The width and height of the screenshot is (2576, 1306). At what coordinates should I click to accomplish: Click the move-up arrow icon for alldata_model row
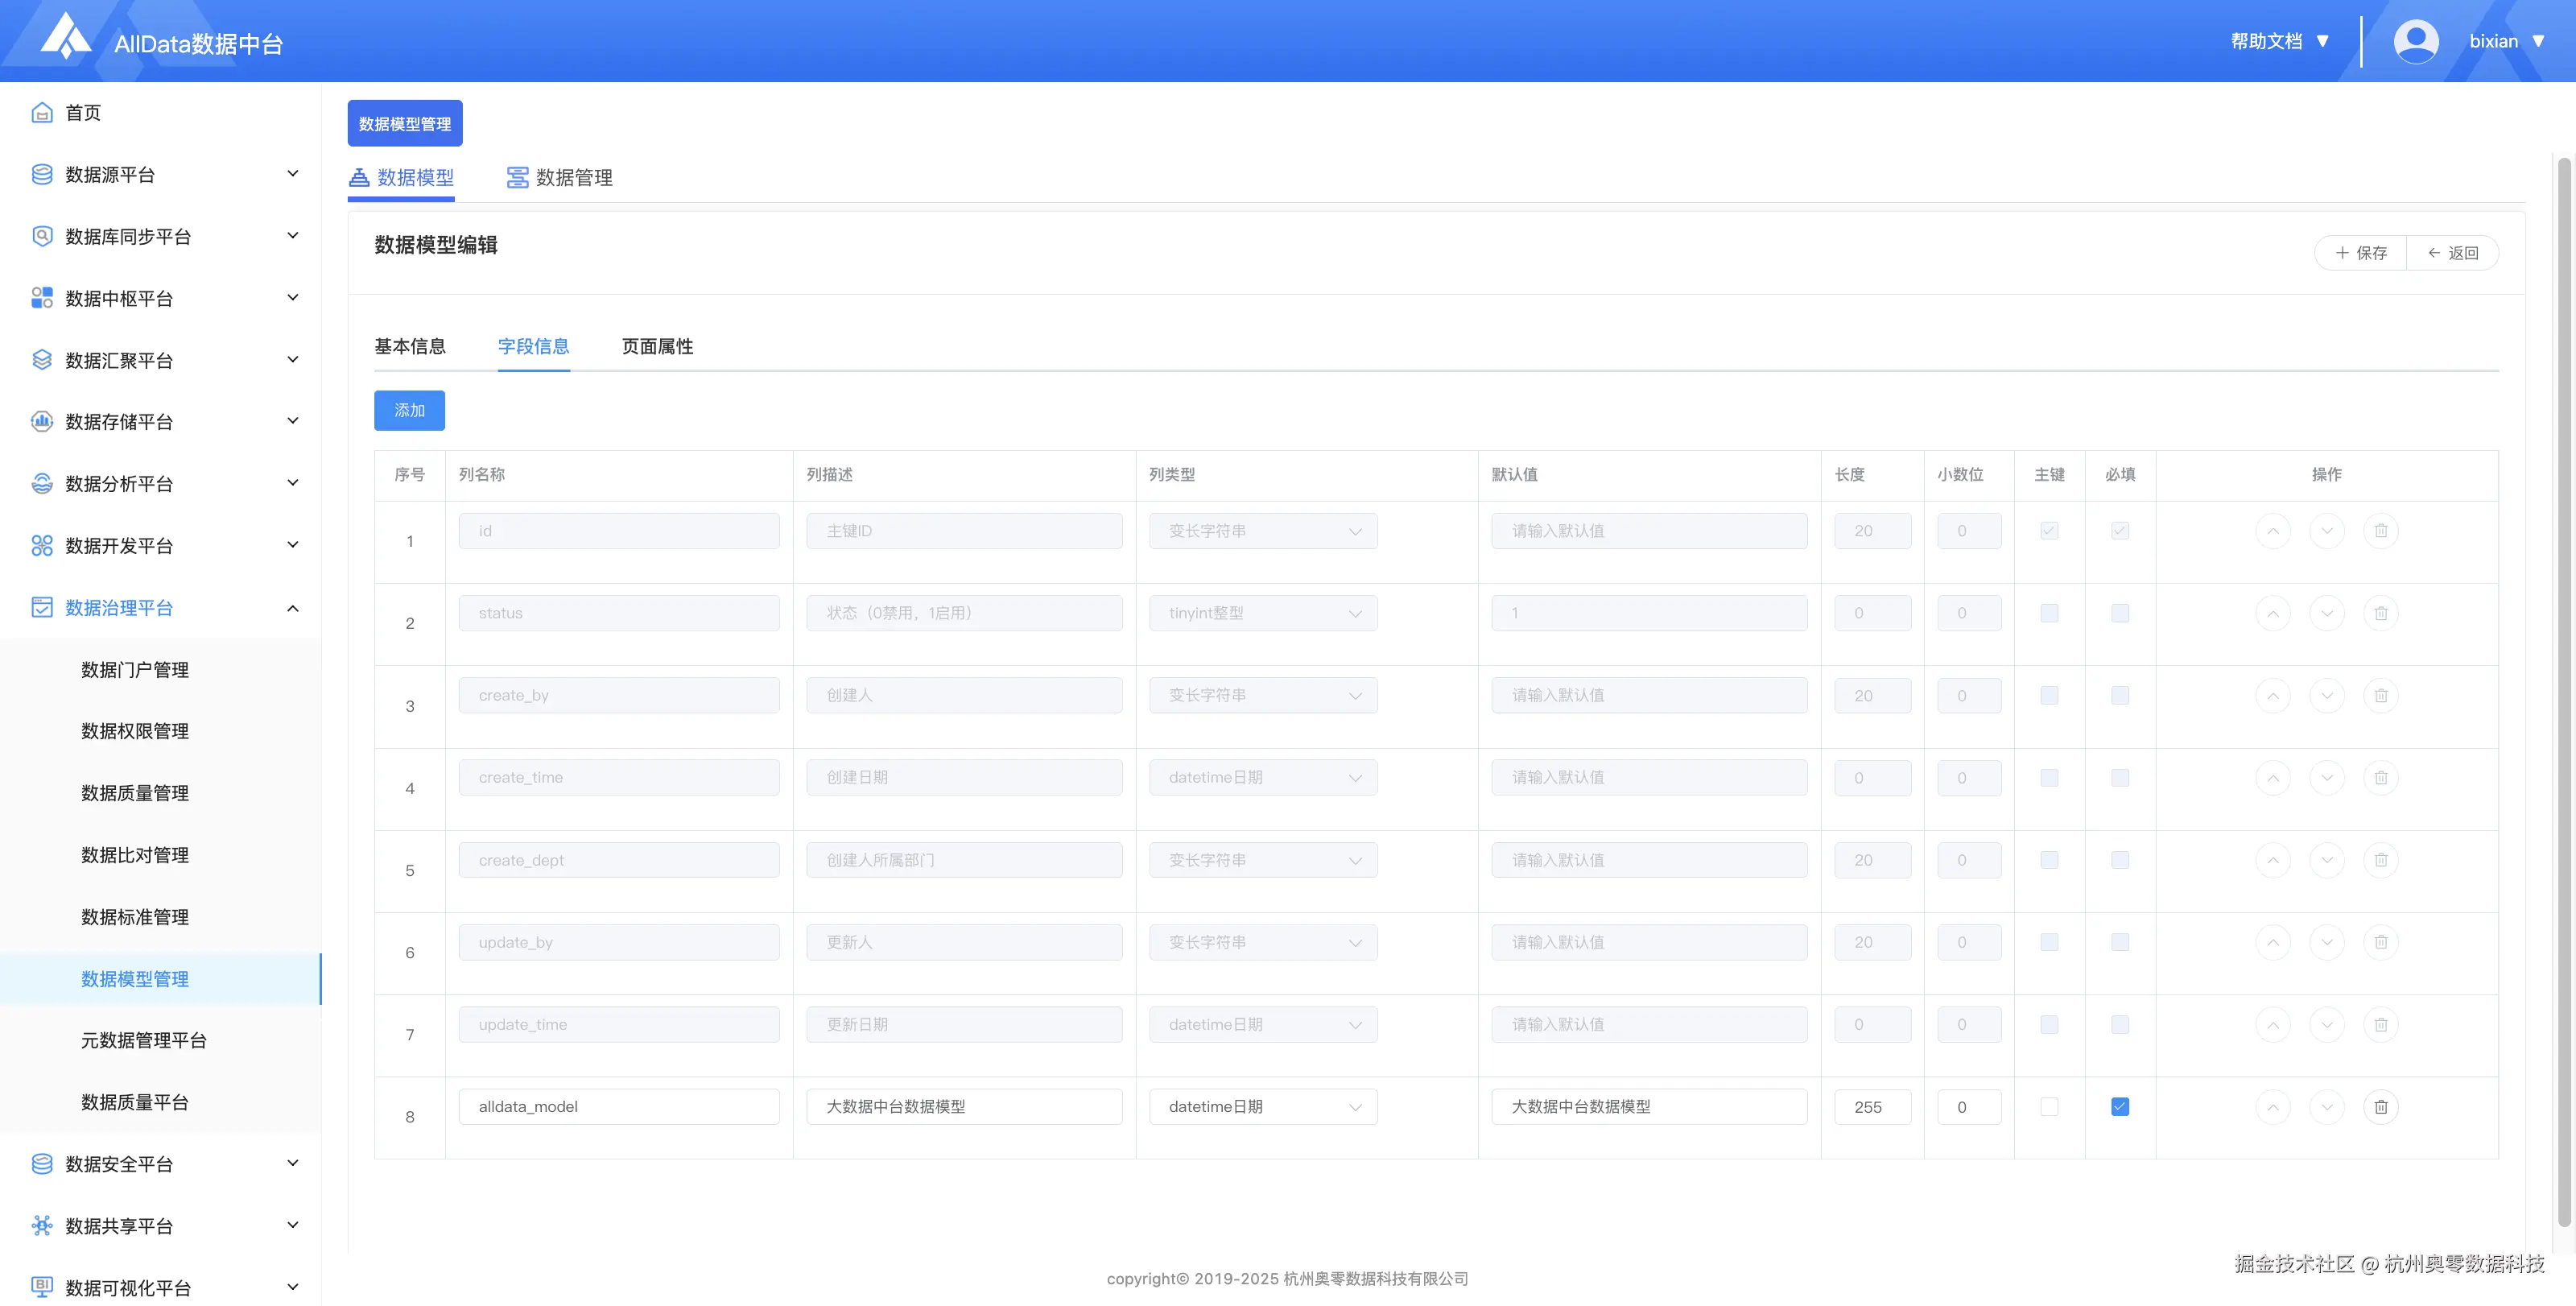pos(2272,1107)
